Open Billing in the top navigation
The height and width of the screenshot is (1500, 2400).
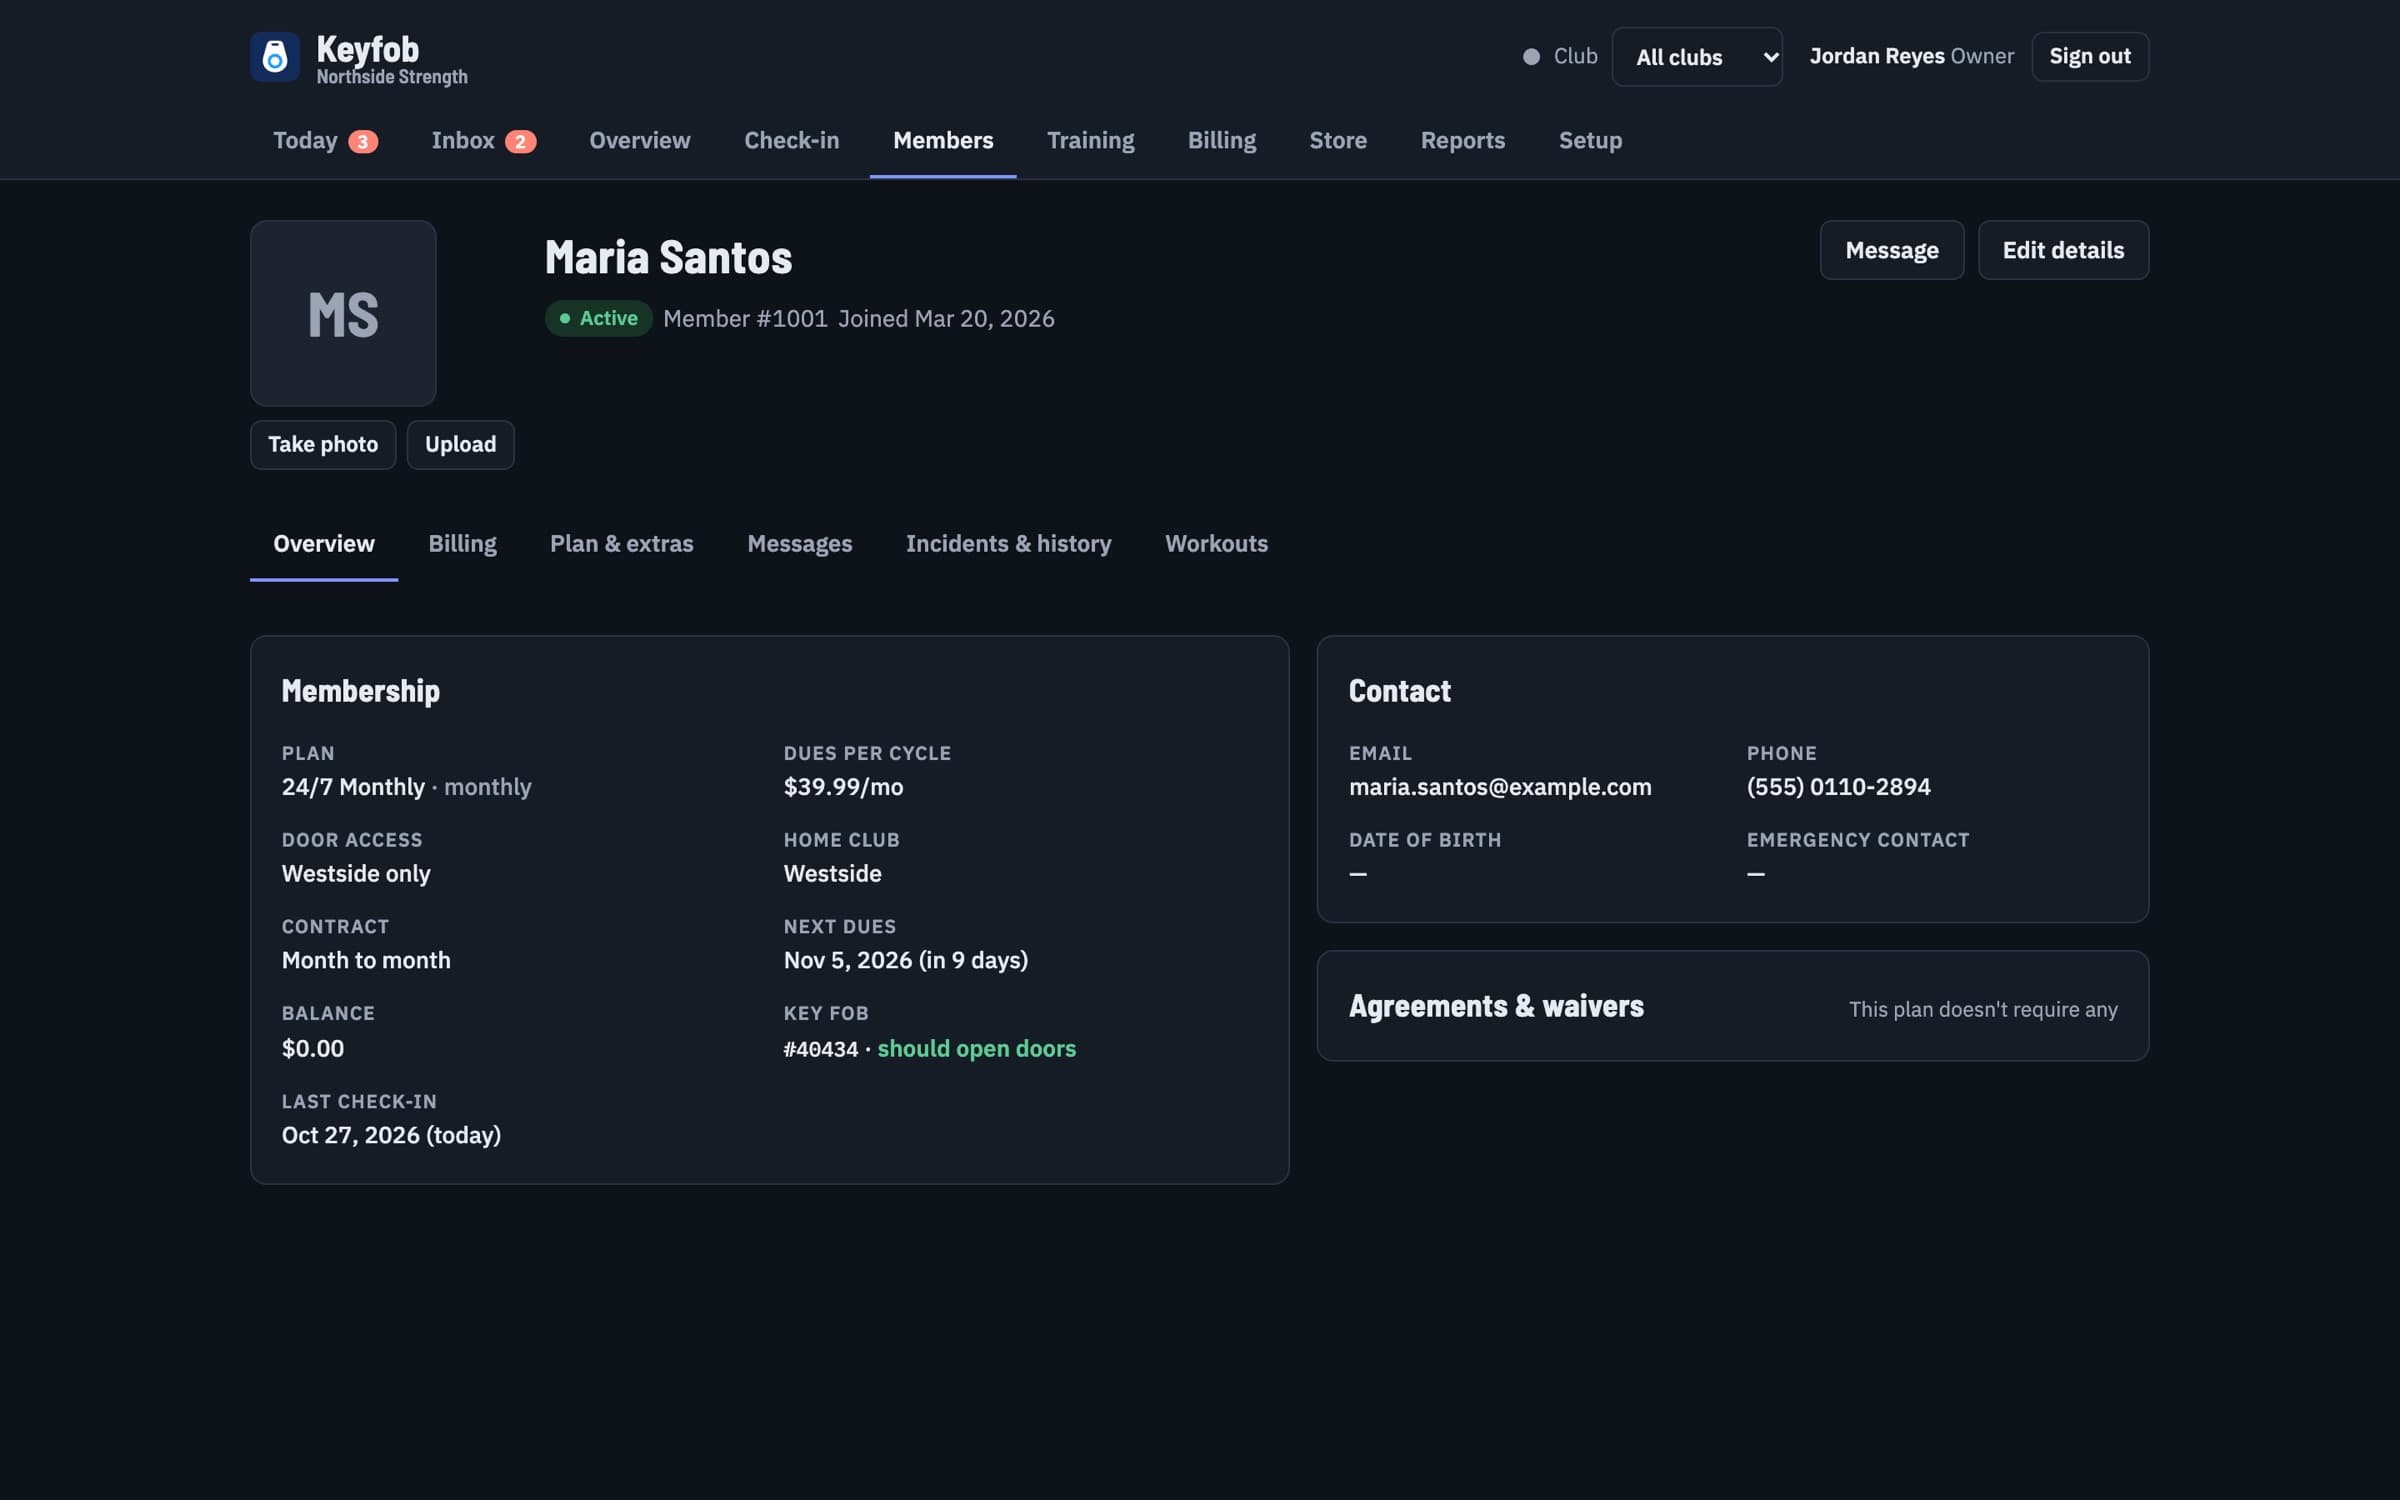point(1221,140)
